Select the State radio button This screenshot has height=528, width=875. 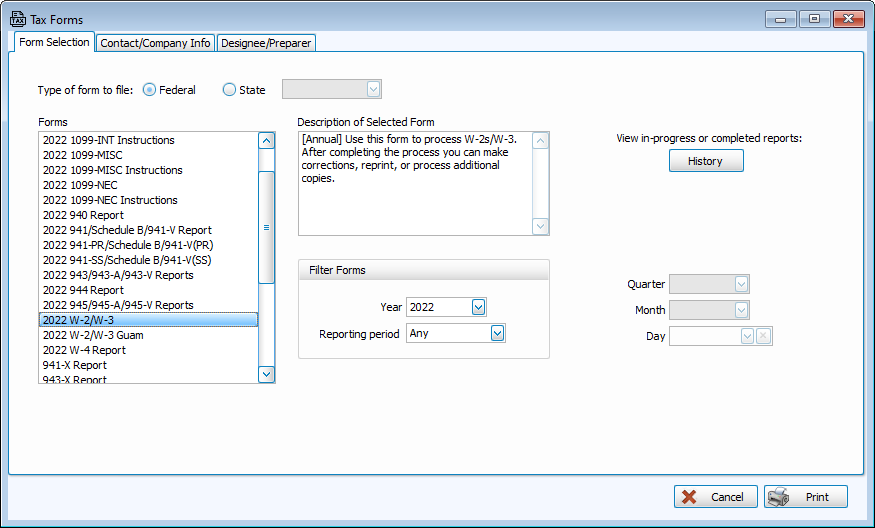230,90
